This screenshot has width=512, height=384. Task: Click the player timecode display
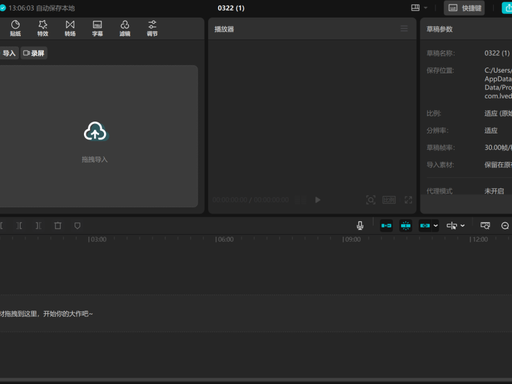(x=251, y=200)
